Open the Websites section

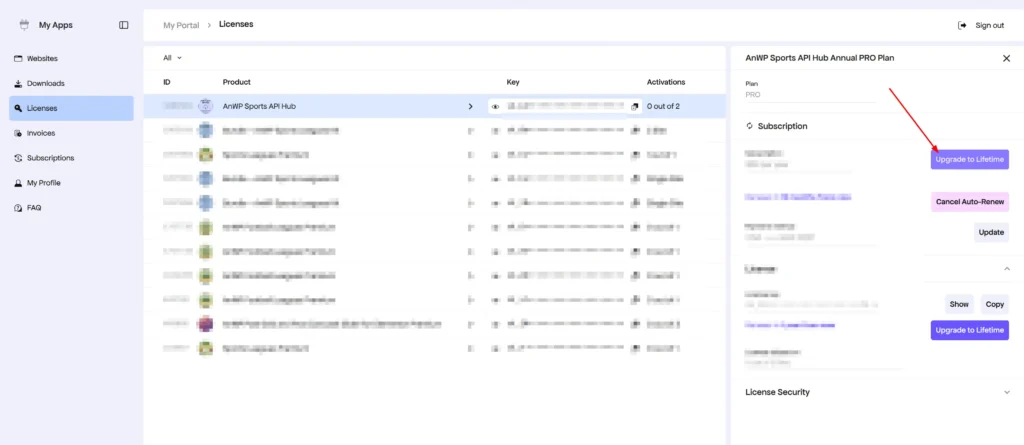(x=71, y=59)
